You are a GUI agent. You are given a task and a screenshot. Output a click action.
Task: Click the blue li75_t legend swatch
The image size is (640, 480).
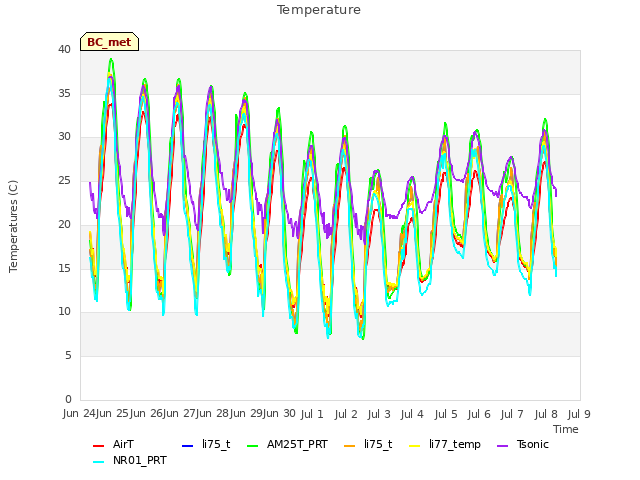coord(187,446)
